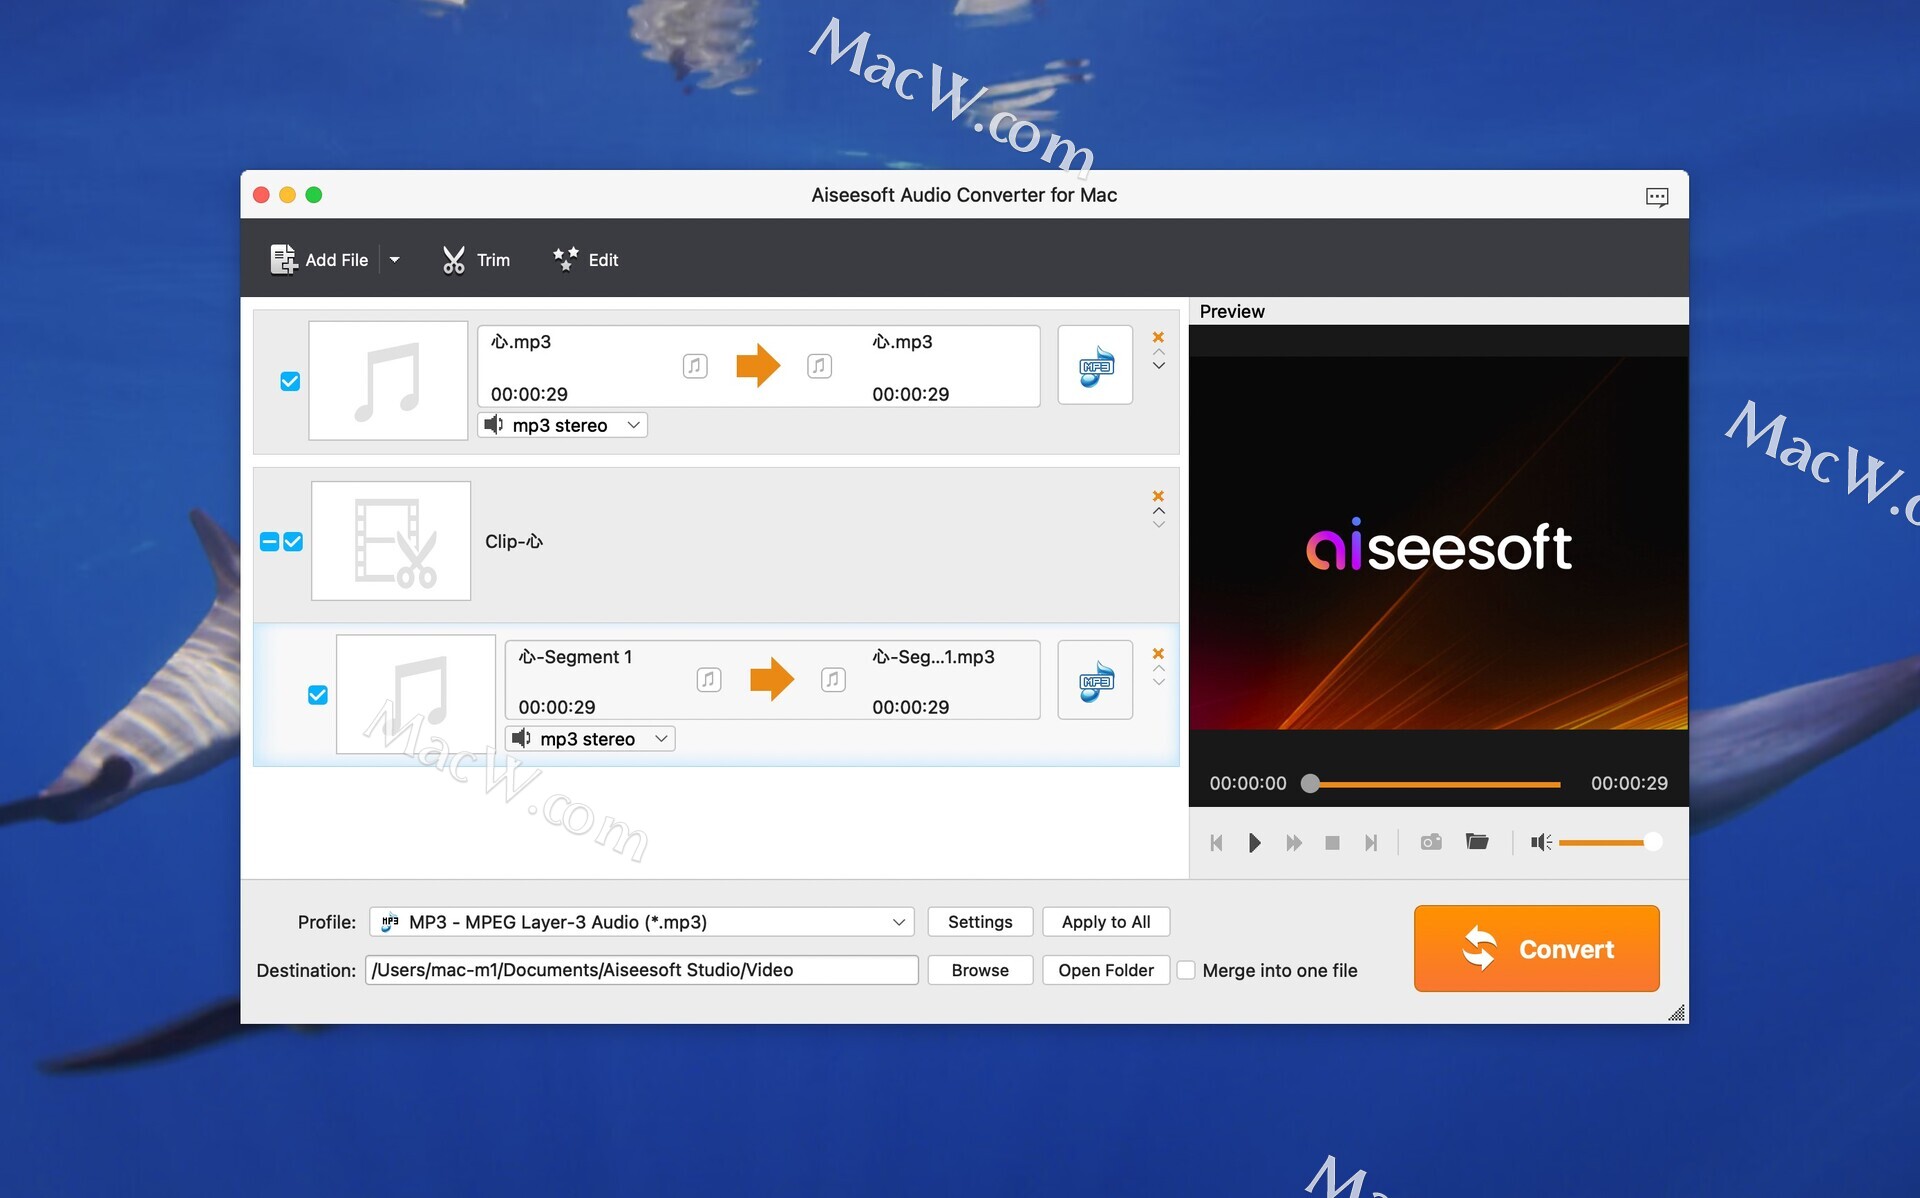This screenshot has width=1920, height=1198.
Task: Open the Trim tool
Action: coord(476,260)
